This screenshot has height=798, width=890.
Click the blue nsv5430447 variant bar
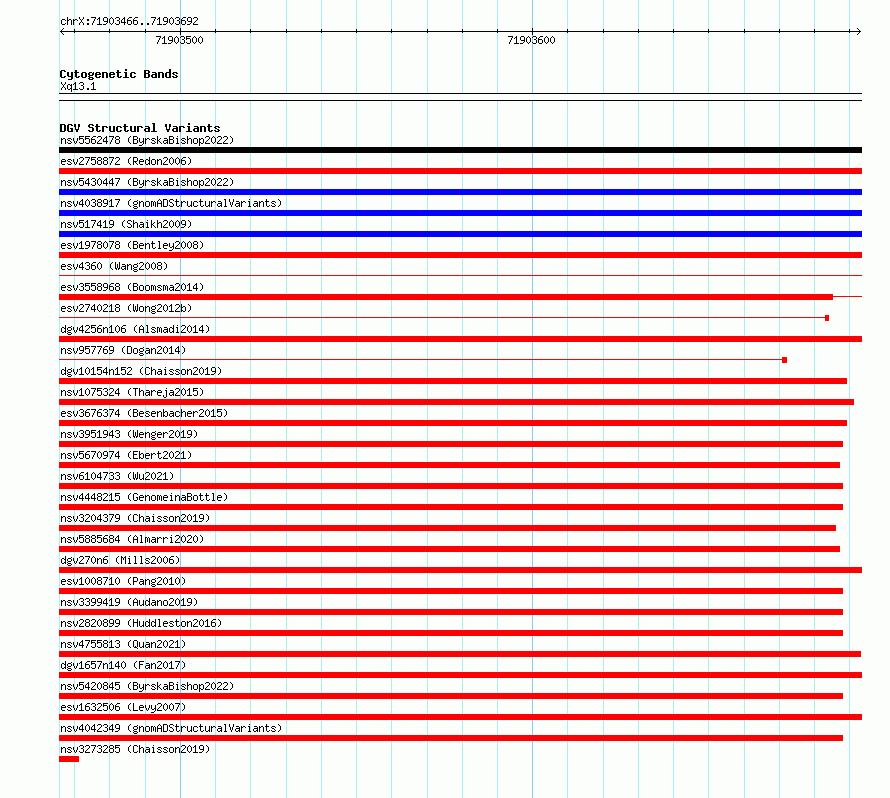460,192
